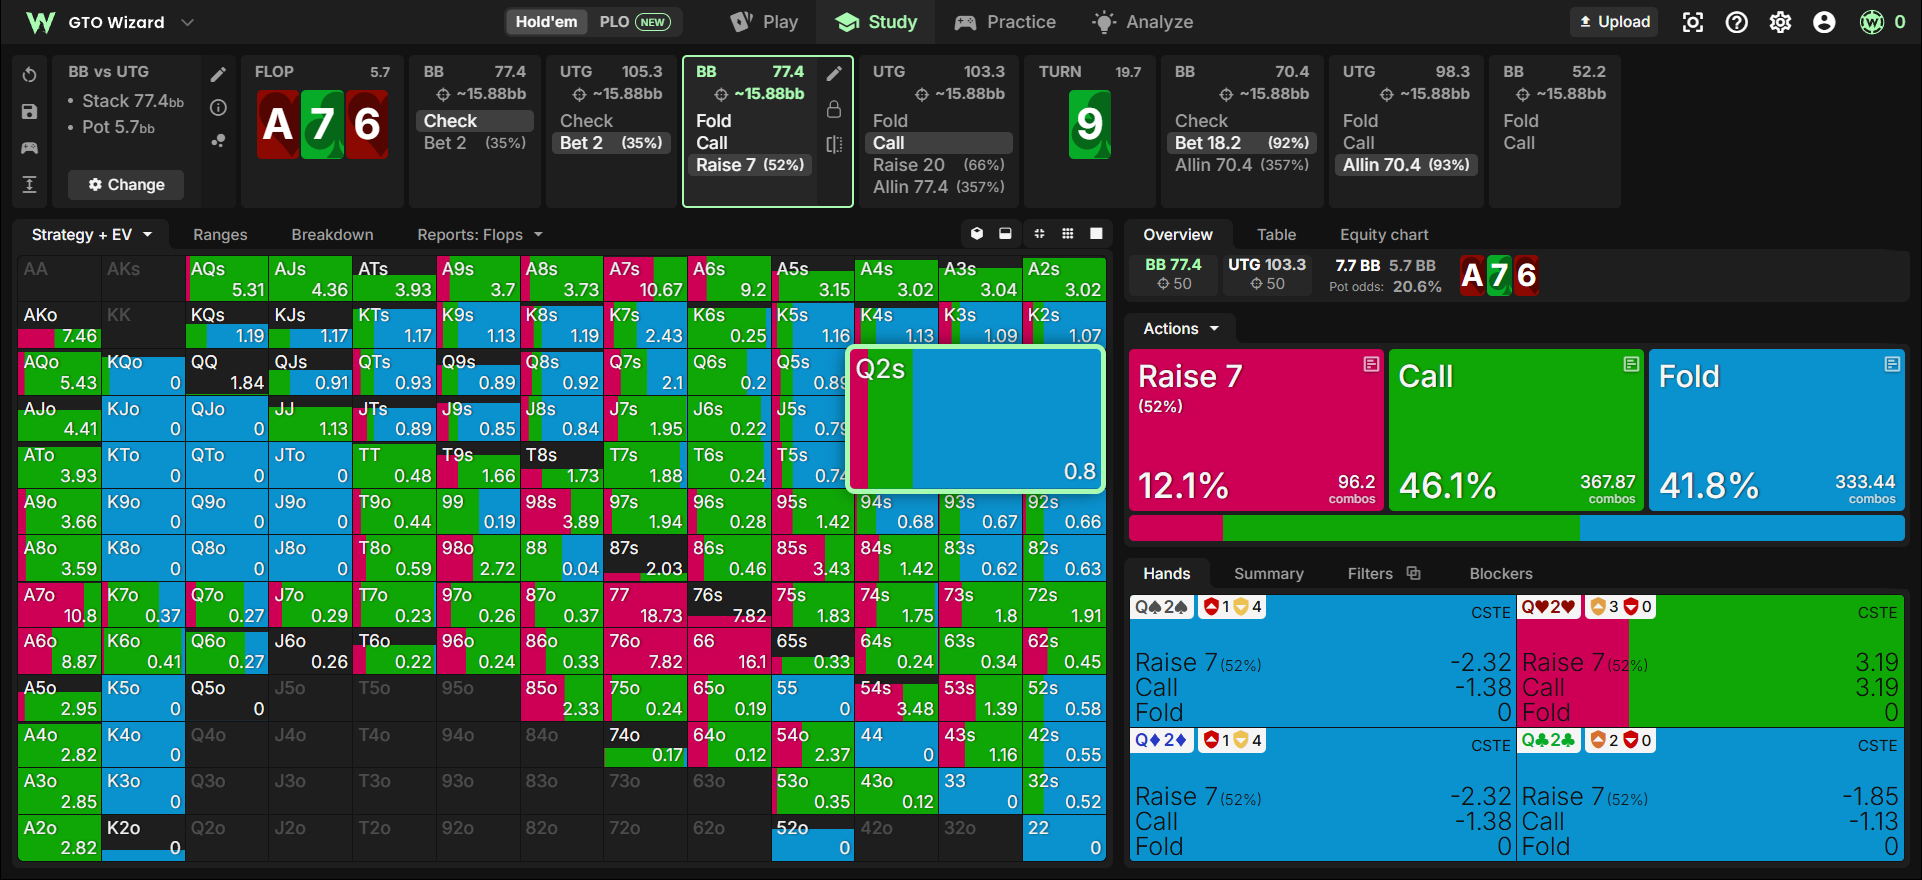Open the Reports: Flops dropdown
The width and height of the screenshot is (1922, 880).
(x=480, y=235)
